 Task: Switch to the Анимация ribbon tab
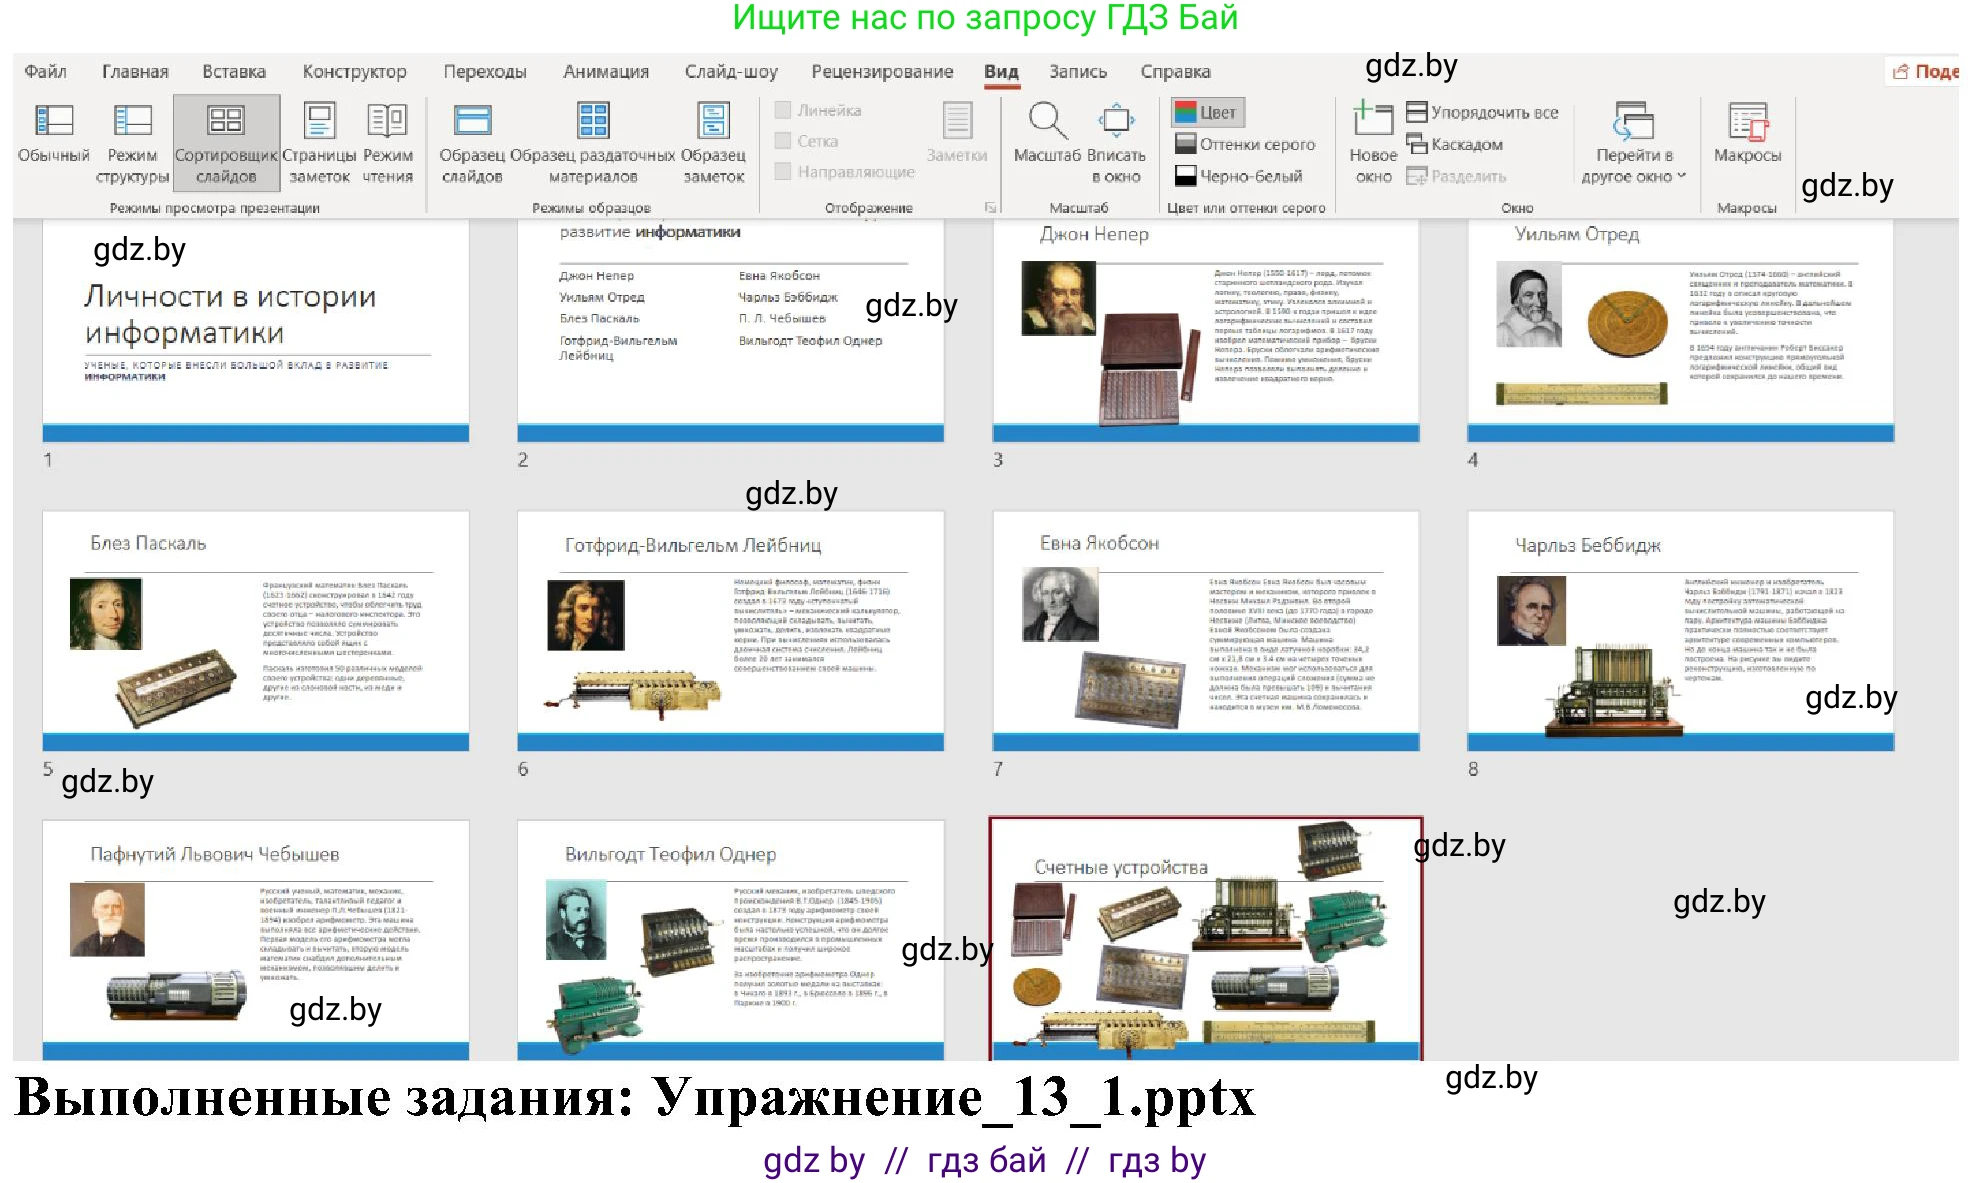click(x=606, y=71)
